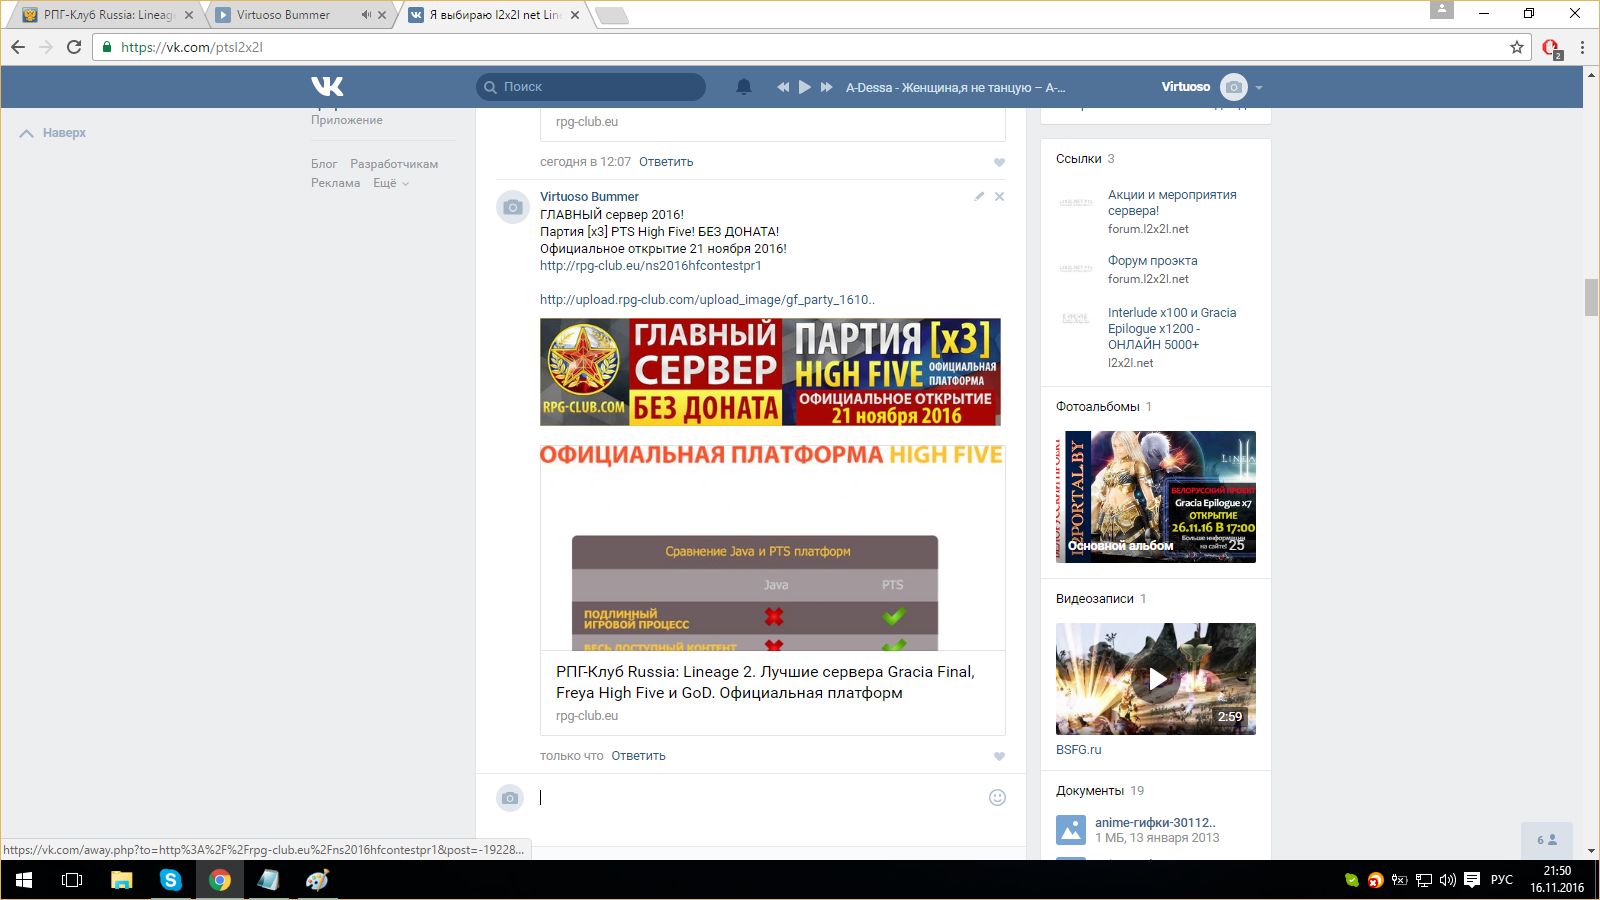This screenshot has height=900, width=1600.
Task: Open the notifications bell
Action: point(743,87)
